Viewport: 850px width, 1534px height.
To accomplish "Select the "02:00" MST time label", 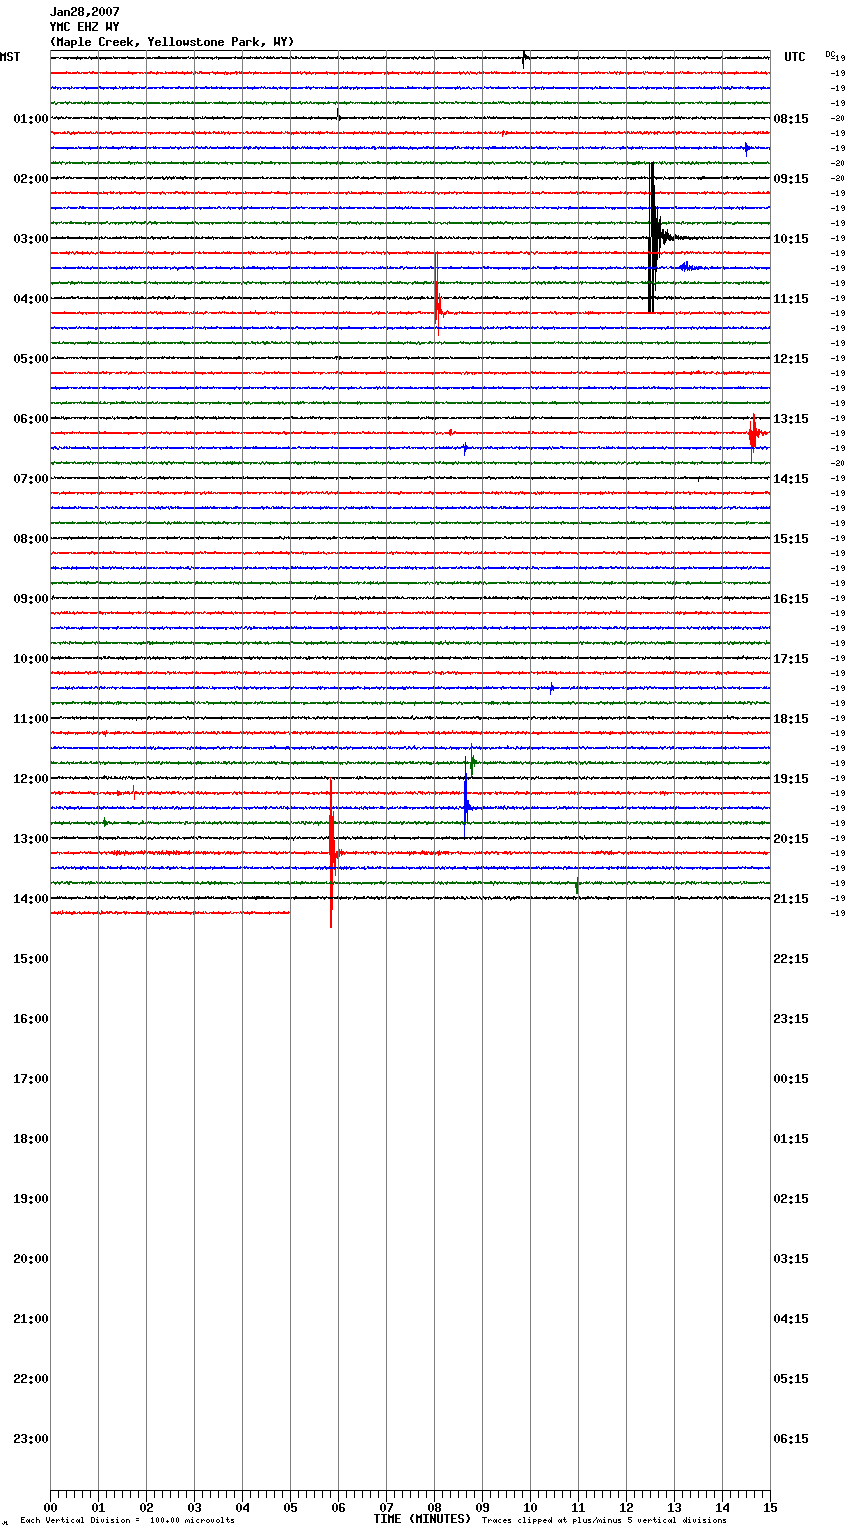I will [x=31, y=179].
